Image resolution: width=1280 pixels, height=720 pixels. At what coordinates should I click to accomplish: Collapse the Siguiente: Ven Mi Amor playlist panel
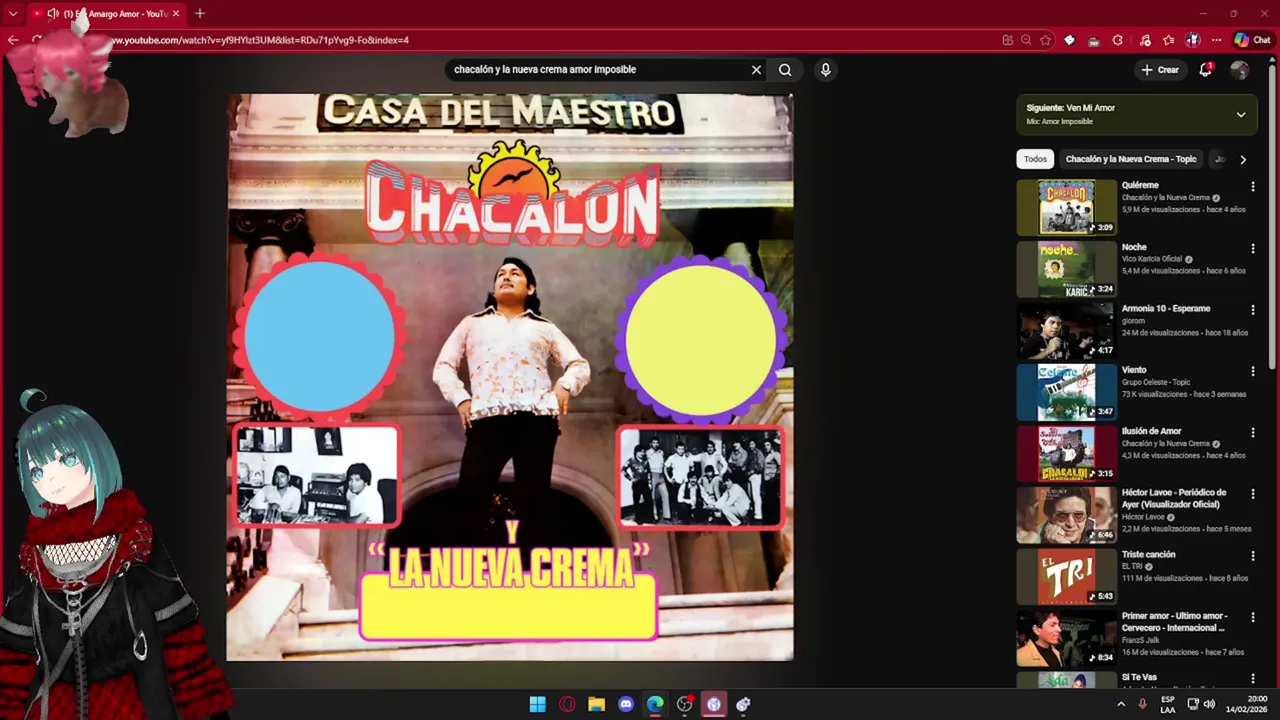pyautogui.click(x=1241, y=114)
